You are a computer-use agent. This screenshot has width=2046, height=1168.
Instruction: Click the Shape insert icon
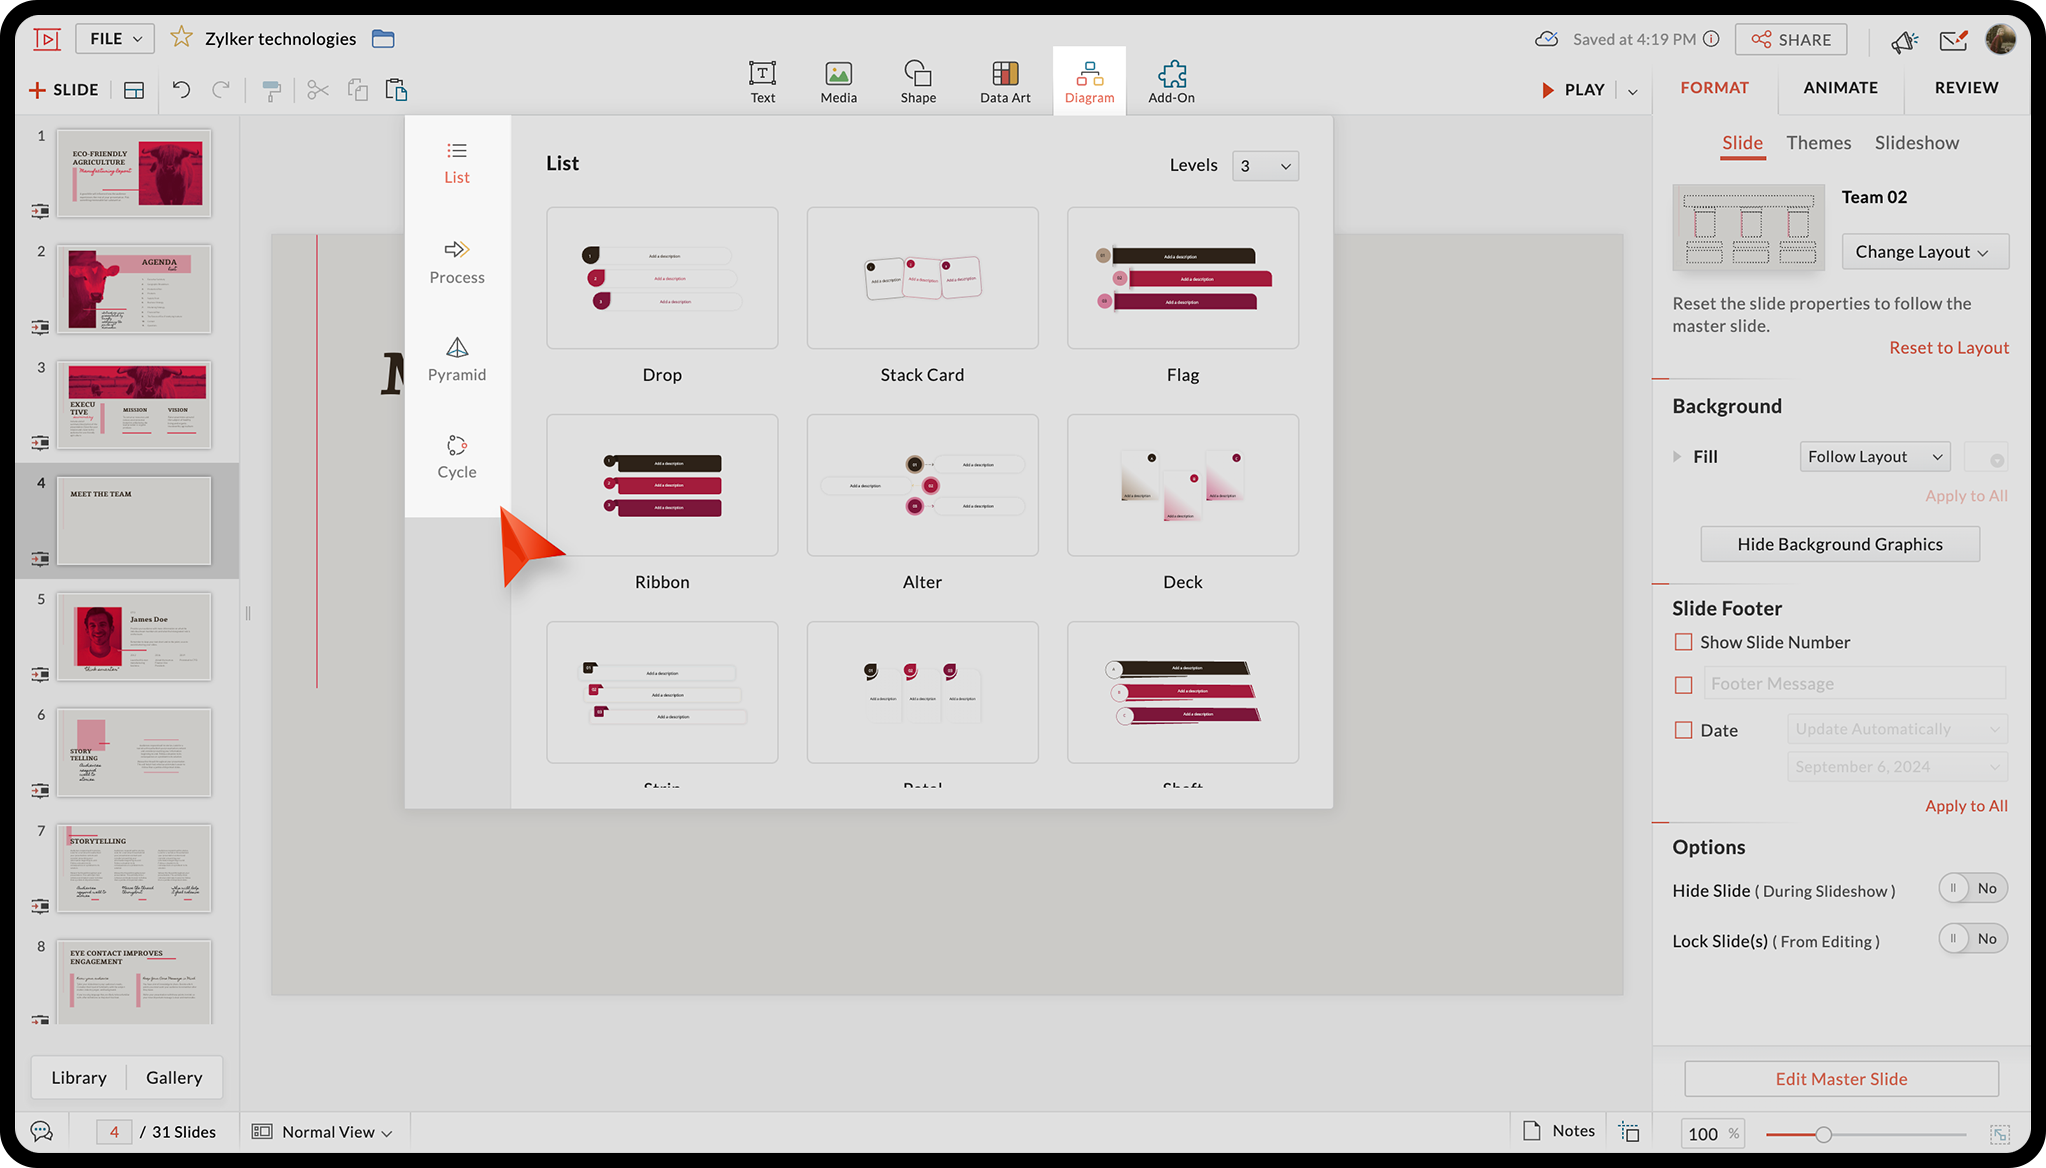click(x=917, y=81)
